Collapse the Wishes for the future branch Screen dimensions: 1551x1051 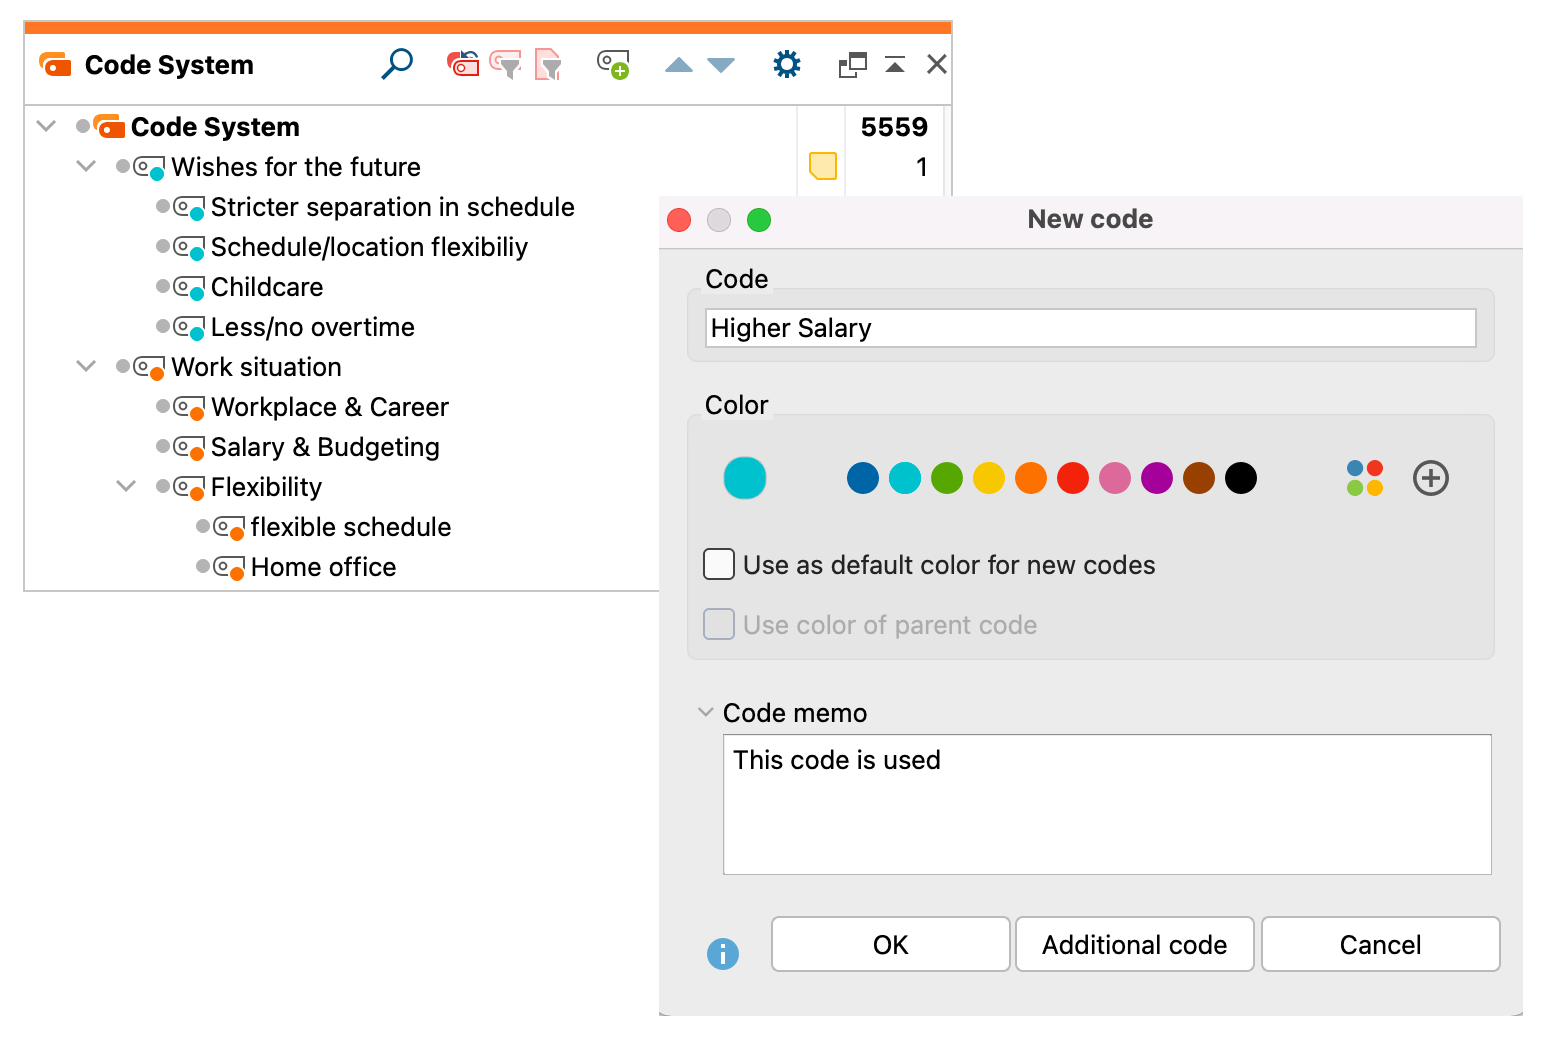point(87,166)
